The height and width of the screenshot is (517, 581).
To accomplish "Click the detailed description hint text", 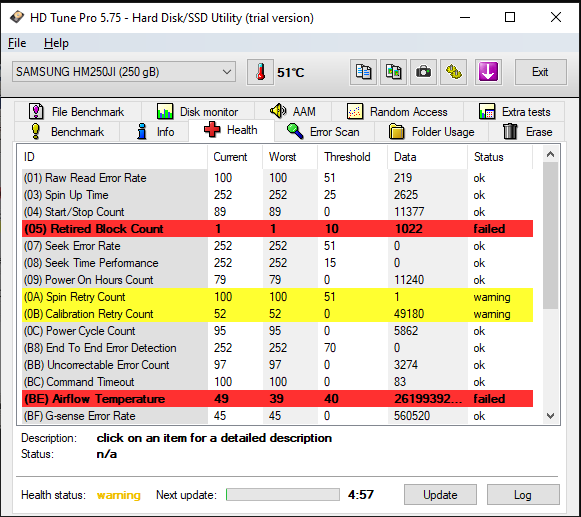I will coord(214,438).
